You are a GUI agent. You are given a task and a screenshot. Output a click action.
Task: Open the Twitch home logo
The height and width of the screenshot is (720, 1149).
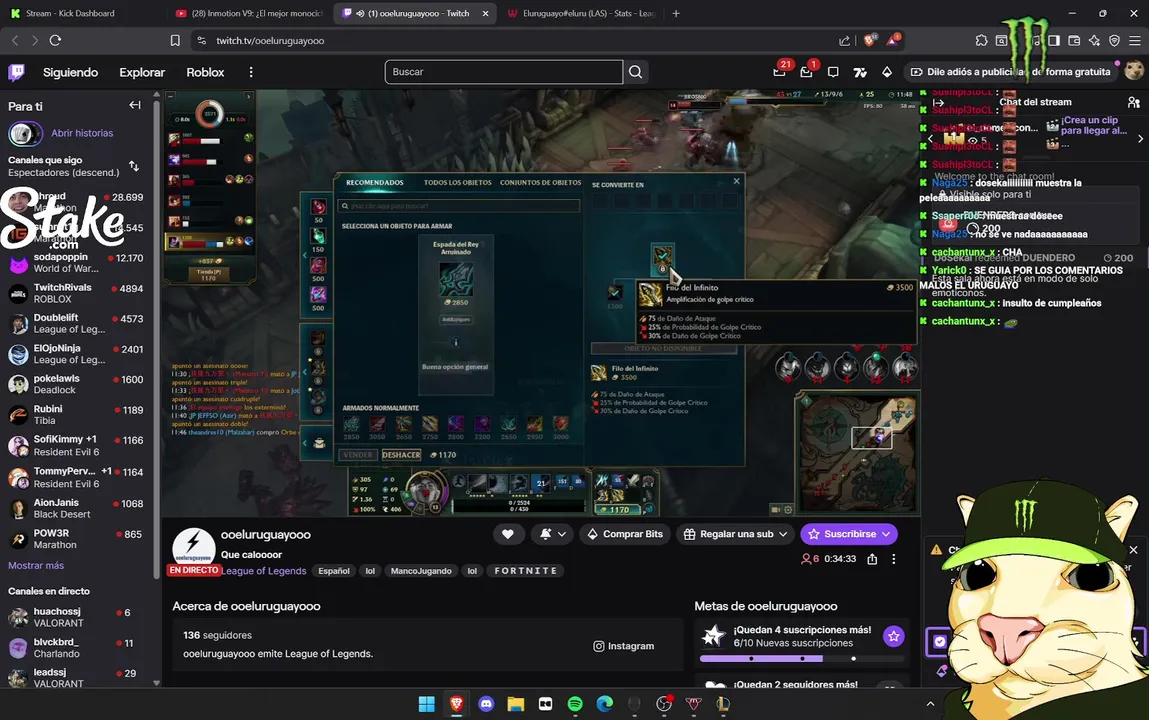(x=16, y=72)
